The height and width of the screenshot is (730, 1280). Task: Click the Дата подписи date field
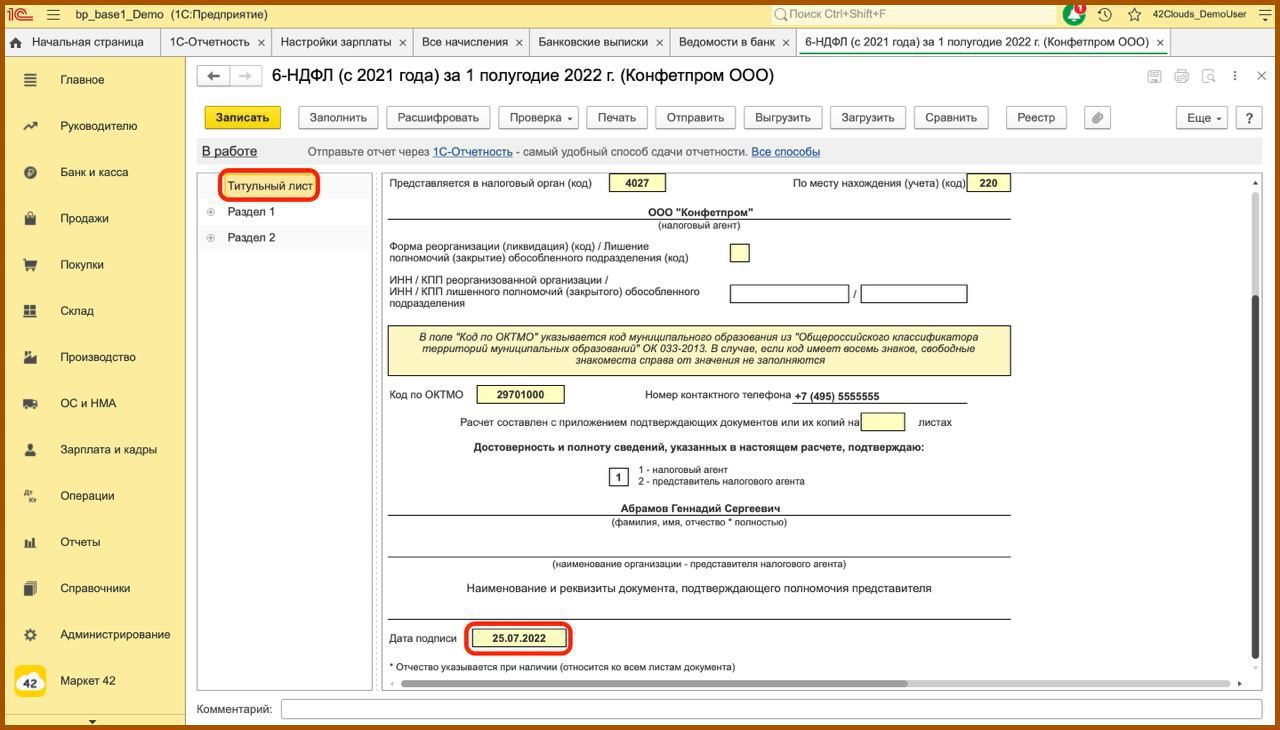519,638
